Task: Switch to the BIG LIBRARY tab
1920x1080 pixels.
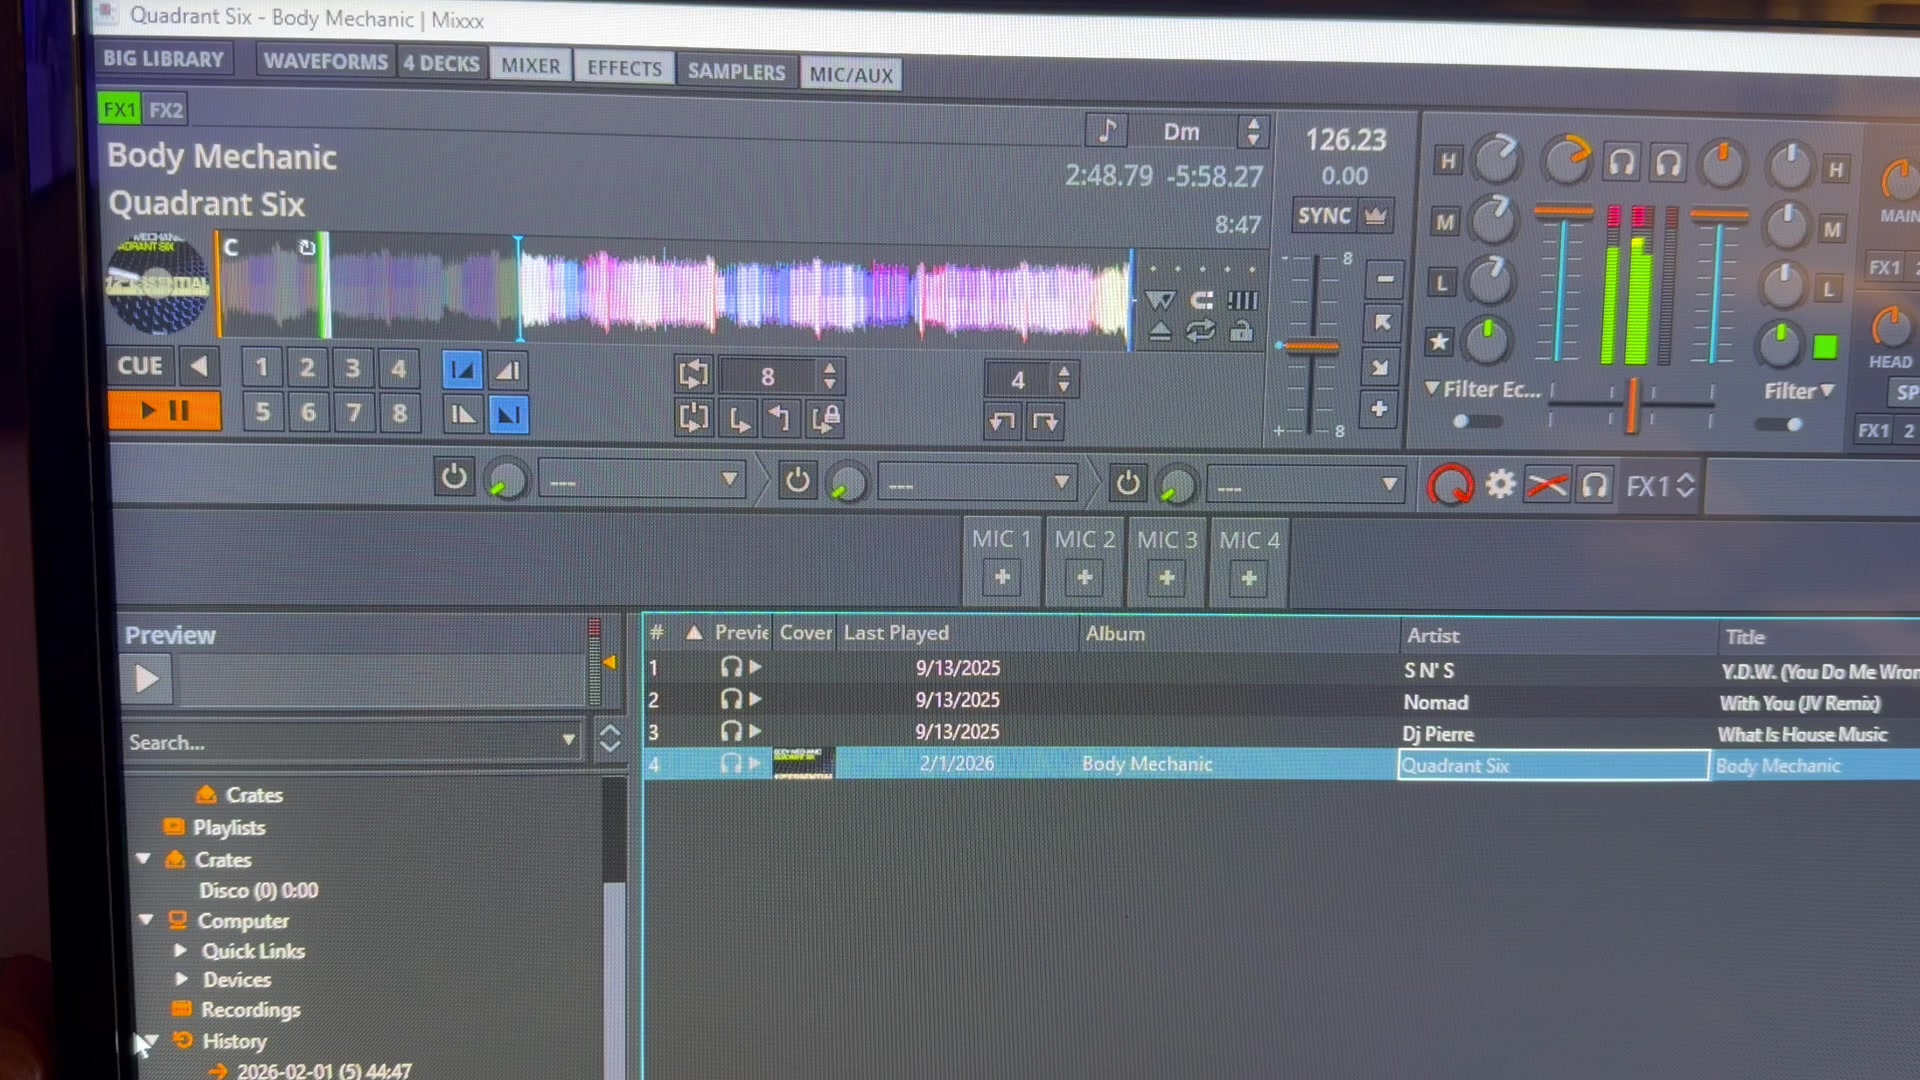Action: click(163, 58)
